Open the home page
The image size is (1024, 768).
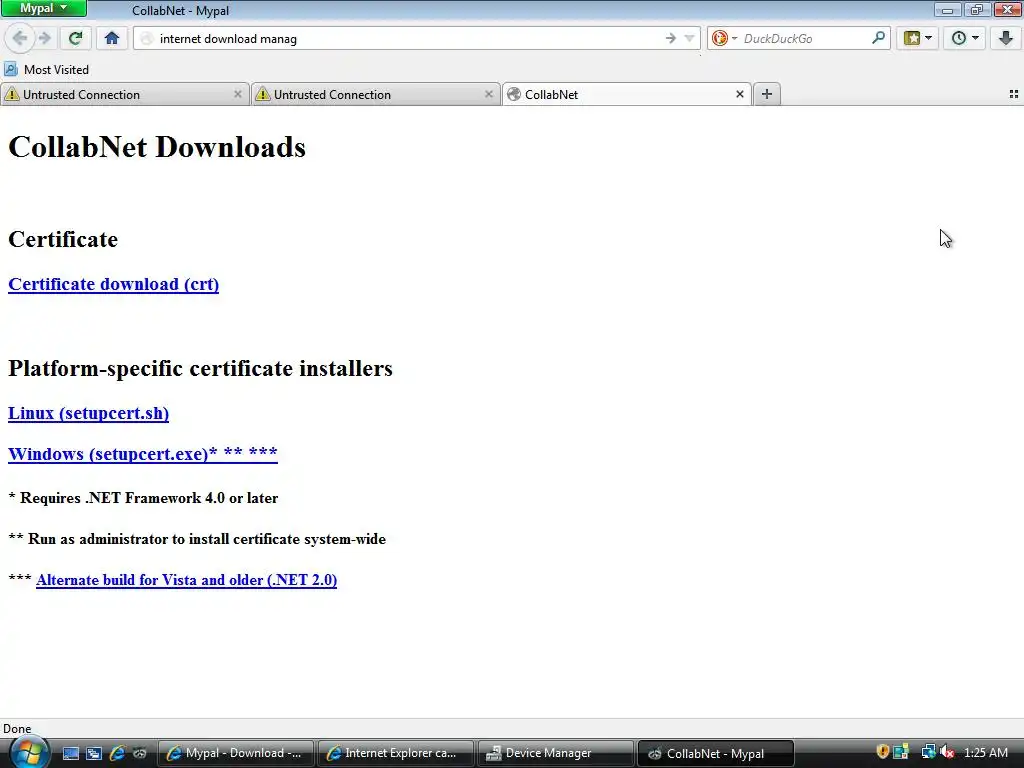pos(112,39)
